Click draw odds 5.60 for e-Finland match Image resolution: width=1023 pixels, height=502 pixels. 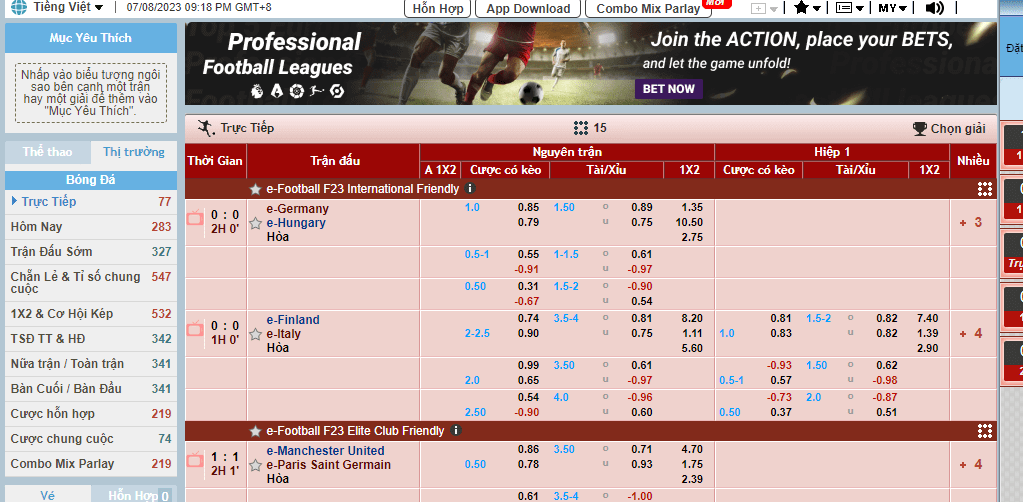pyautogui.click(x=692, y=349)
